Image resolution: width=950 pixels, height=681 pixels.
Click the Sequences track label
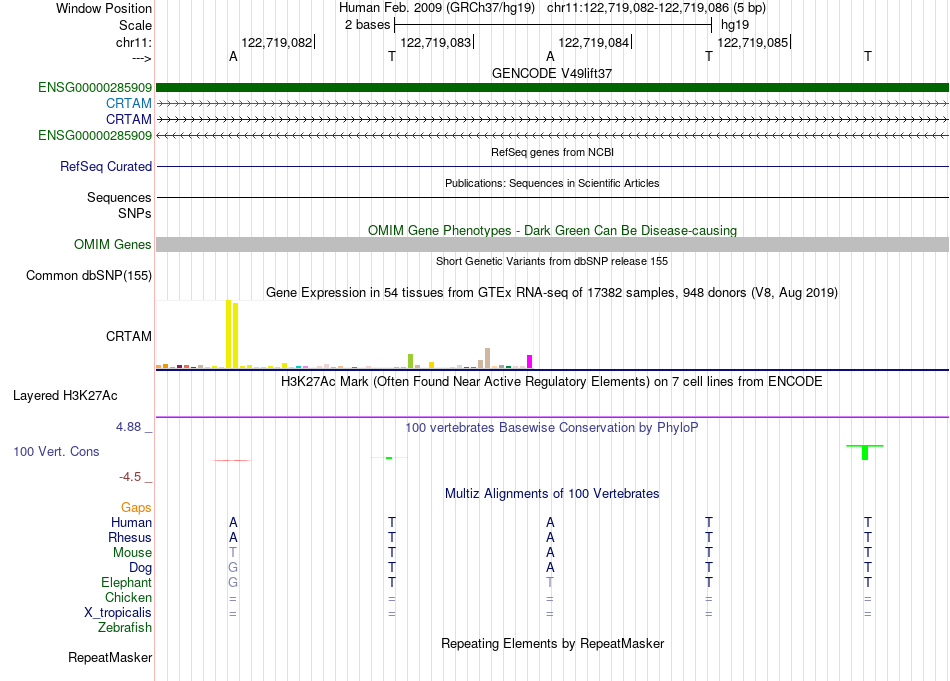pos(119,198)
